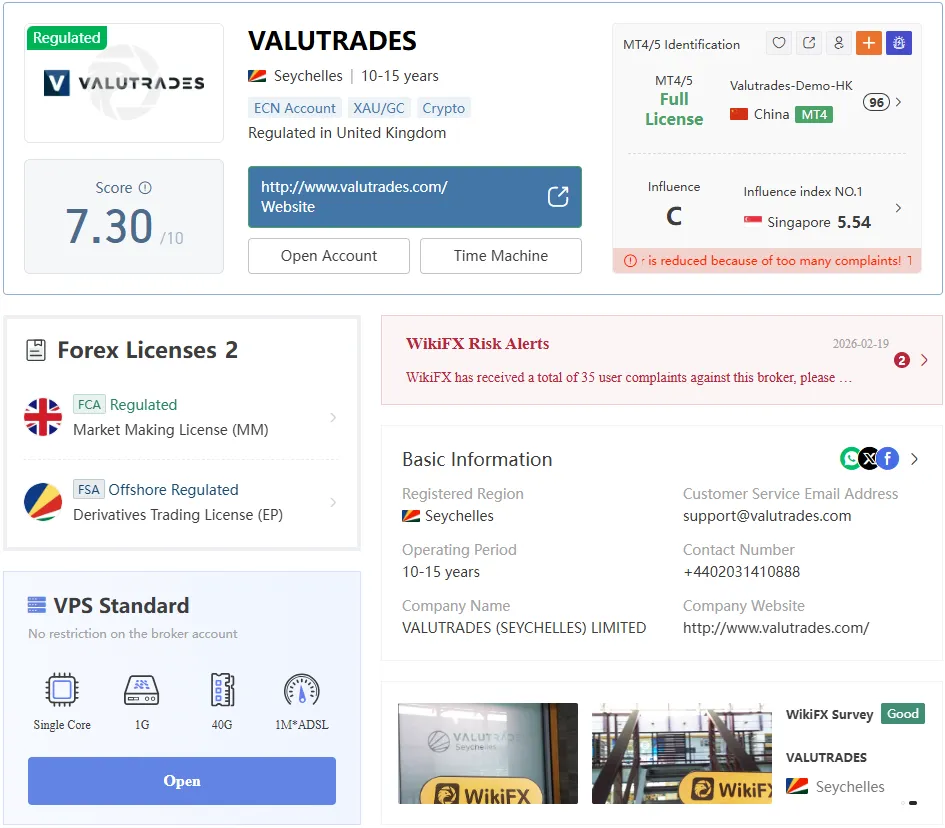Expand the FCA Market Making License chevron
This screenshot has height=828, width=945.
pyautogui.click(x=333, y=417)
